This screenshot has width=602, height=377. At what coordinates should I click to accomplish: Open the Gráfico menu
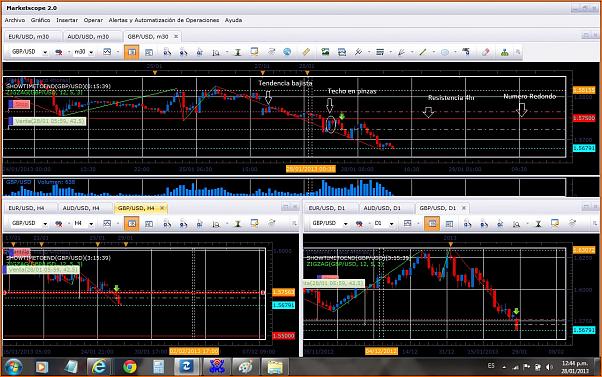click(x=40, y=20)
